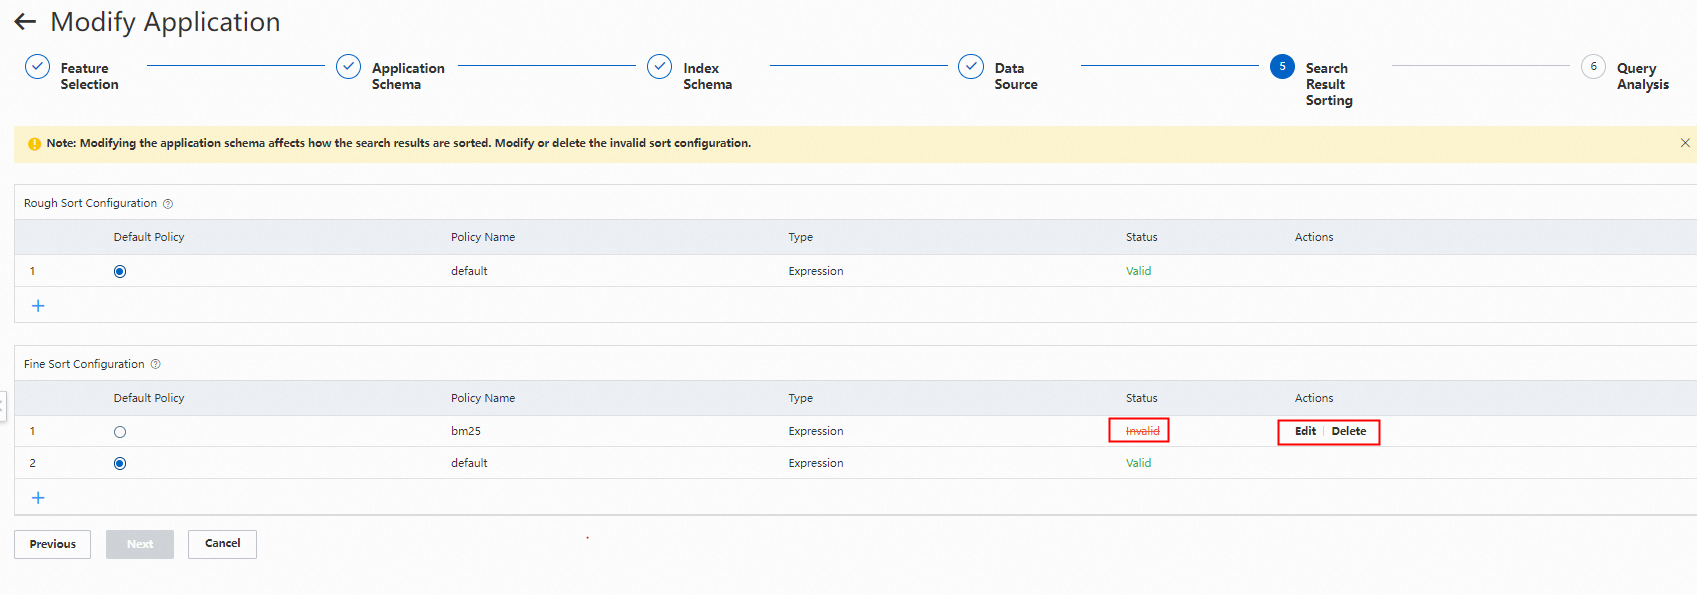
Task: Go to step 6 Query Analysis
Action: (1593, 67)
